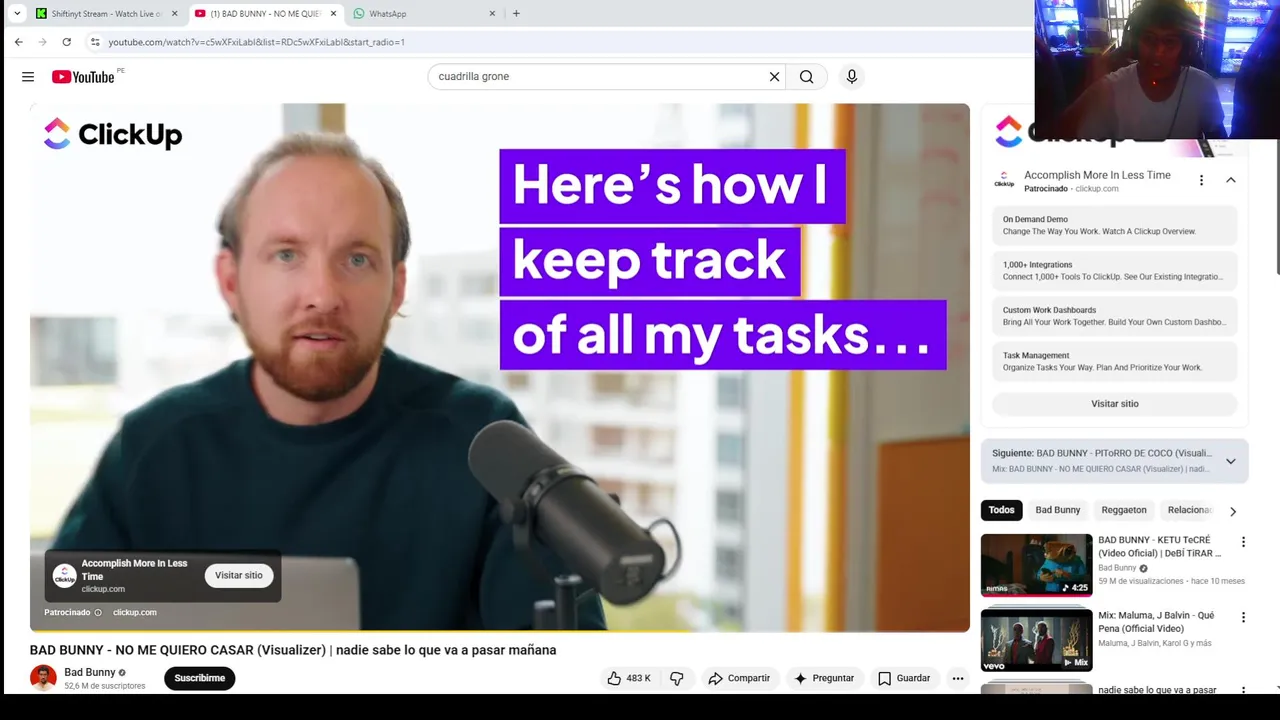Click the browser forward arrow
This screenshot has height=720, width=1280.
point(42,42)
